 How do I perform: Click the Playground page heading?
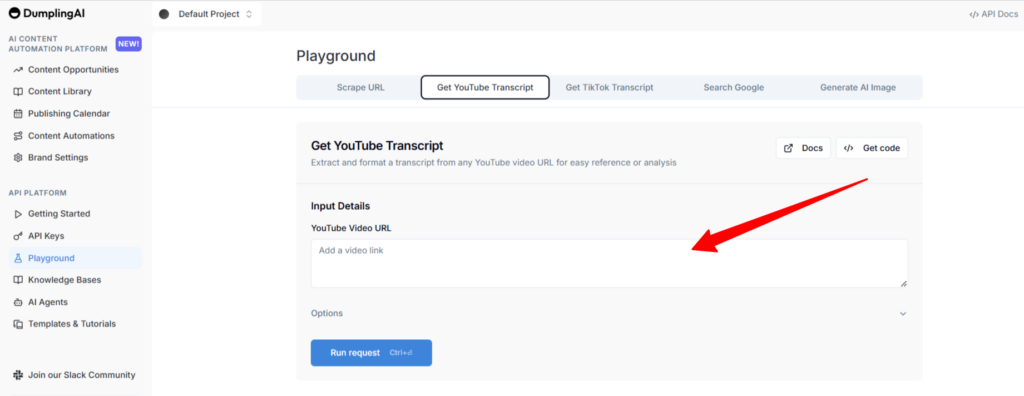point(336,56)
